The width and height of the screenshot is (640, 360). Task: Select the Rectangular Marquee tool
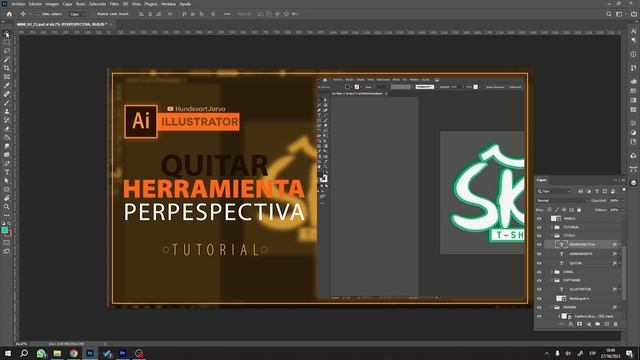7,42
